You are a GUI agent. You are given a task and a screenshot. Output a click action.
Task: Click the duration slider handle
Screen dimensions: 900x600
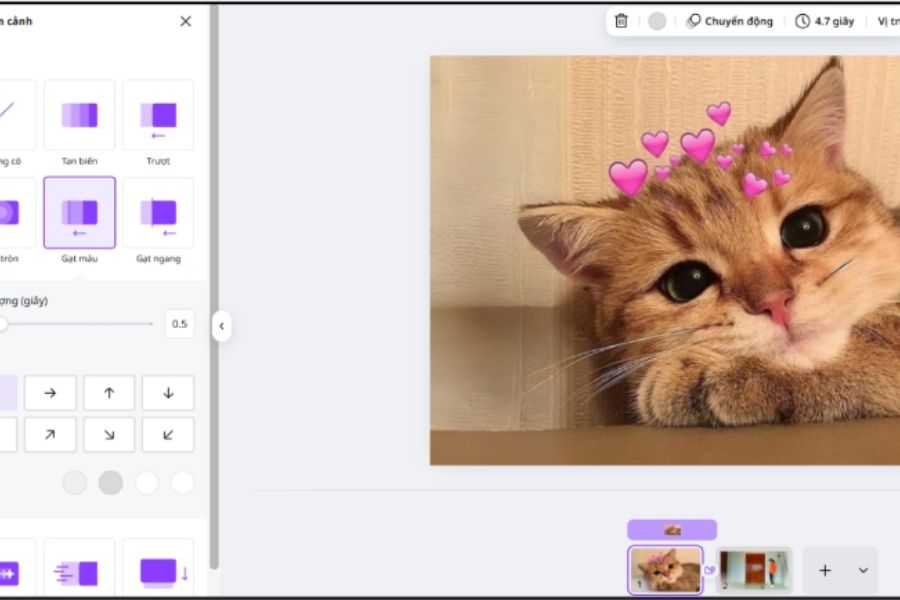[3, 324]
